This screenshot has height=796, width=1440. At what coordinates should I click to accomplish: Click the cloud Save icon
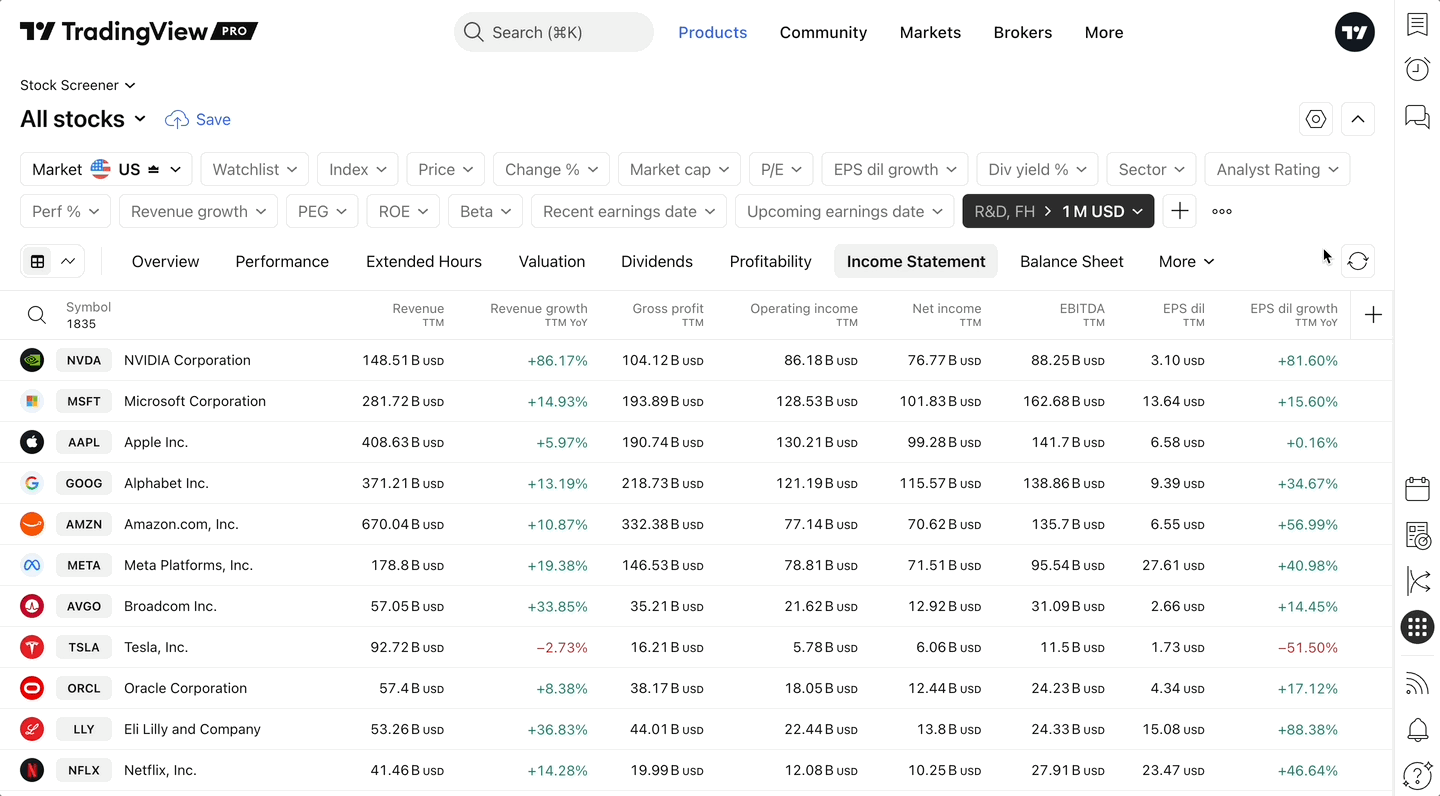[x=177, y=120]
